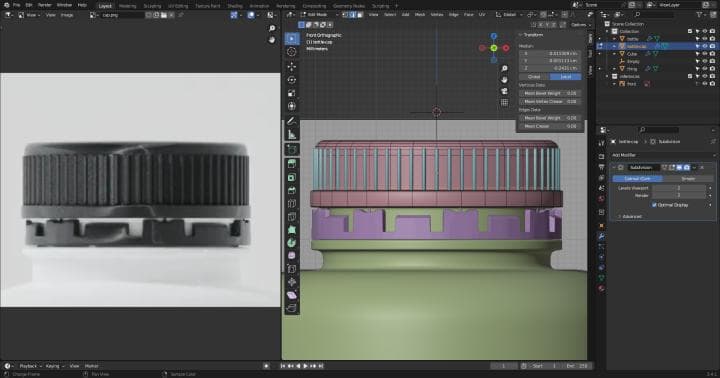Screen dimensions: 720x378
Task: Open the Modifier properties wrench tab
Action: click(x=601, y=236)
